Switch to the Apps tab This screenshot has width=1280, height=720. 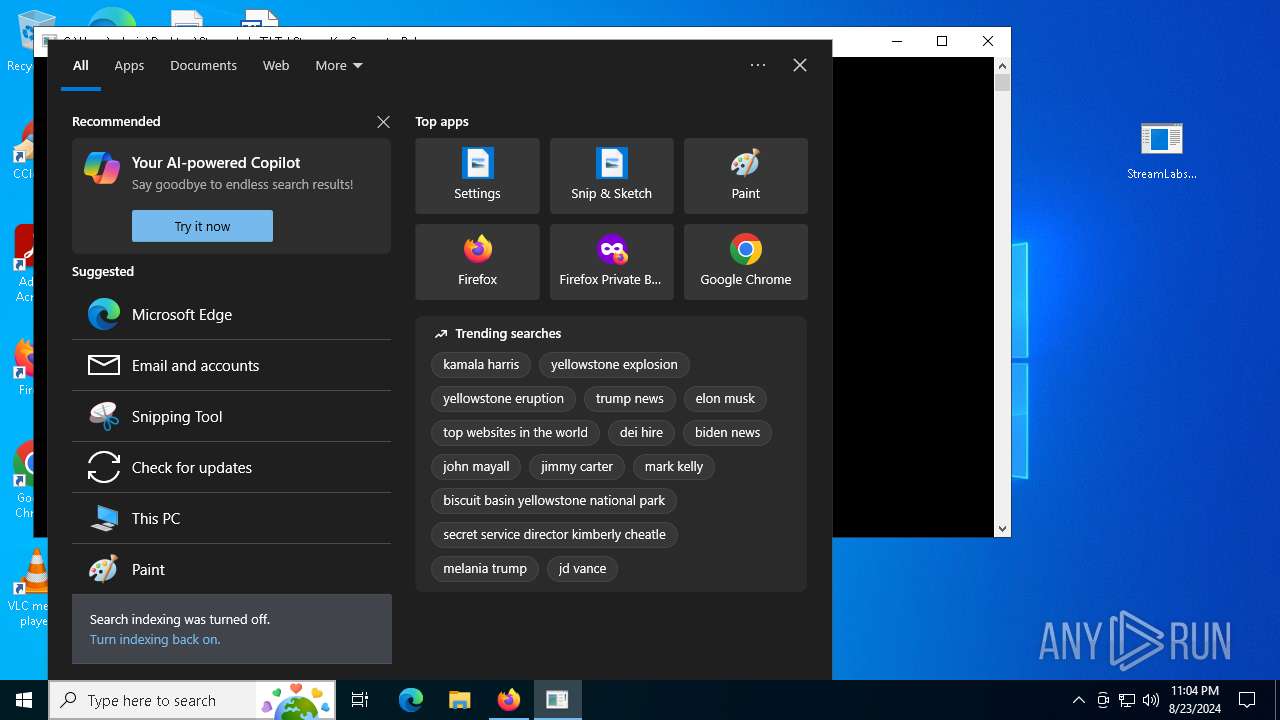click(129, 65)
